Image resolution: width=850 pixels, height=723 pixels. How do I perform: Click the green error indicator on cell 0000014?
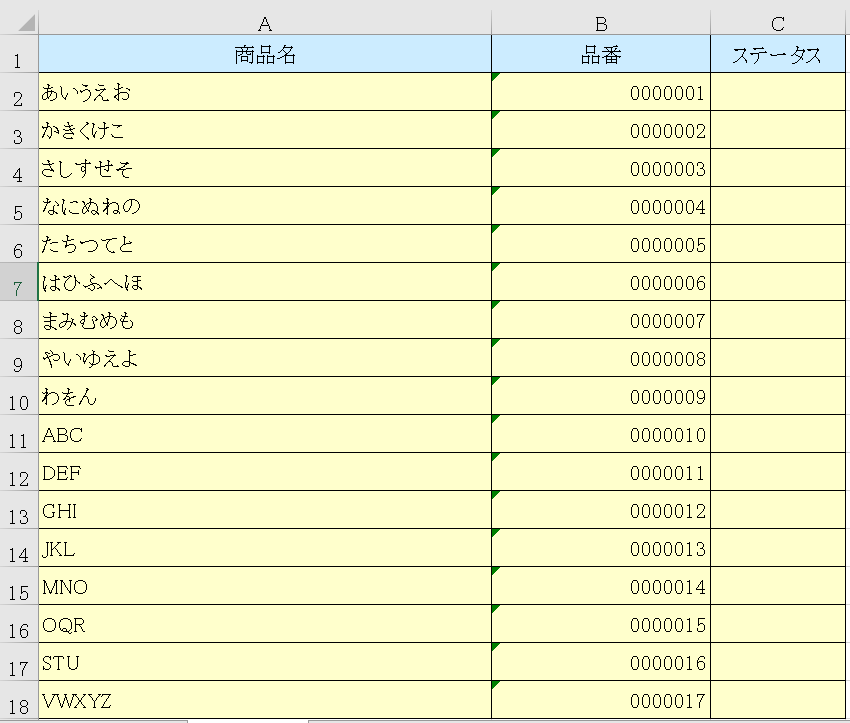496,570
